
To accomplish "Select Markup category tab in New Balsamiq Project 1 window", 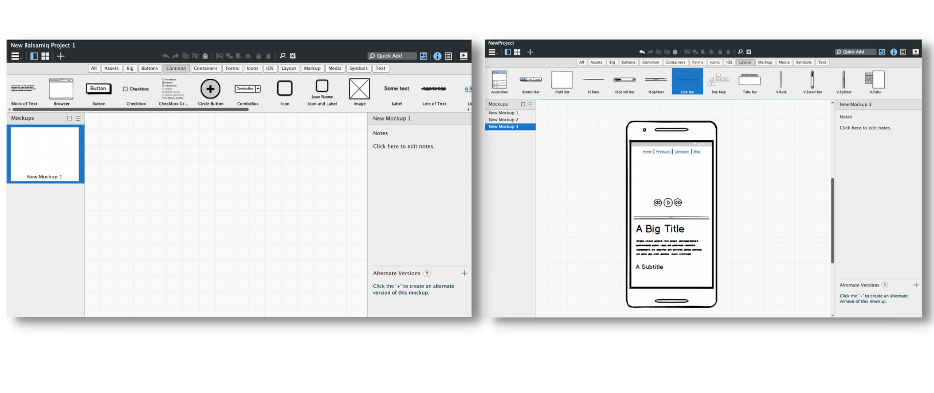I will 312,68.
